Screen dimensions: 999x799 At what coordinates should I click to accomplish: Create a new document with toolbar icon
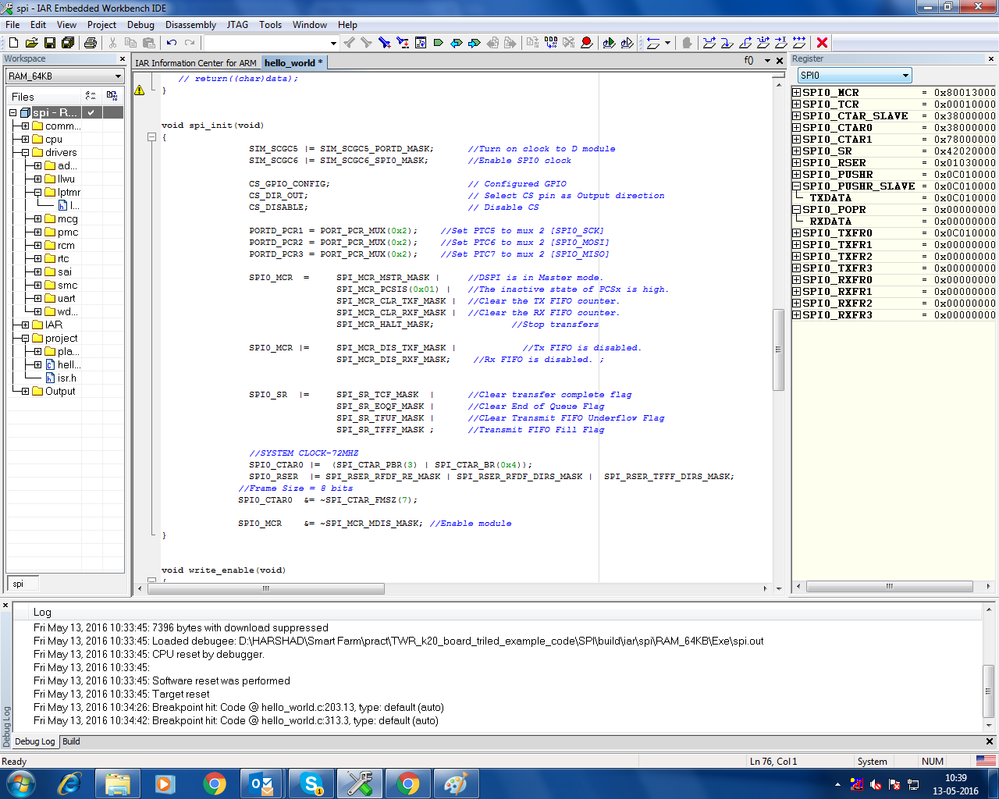tap(13, 43)
